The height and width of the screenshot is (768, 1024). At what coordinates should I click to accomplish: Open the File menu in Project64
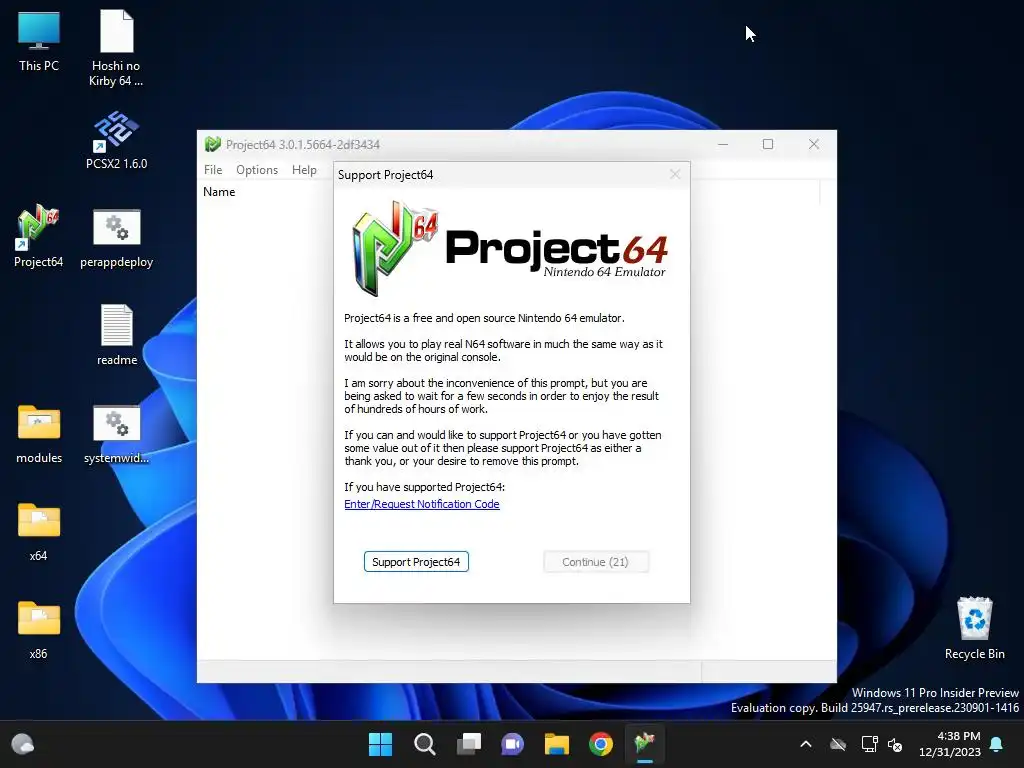(x=213, y=170)
